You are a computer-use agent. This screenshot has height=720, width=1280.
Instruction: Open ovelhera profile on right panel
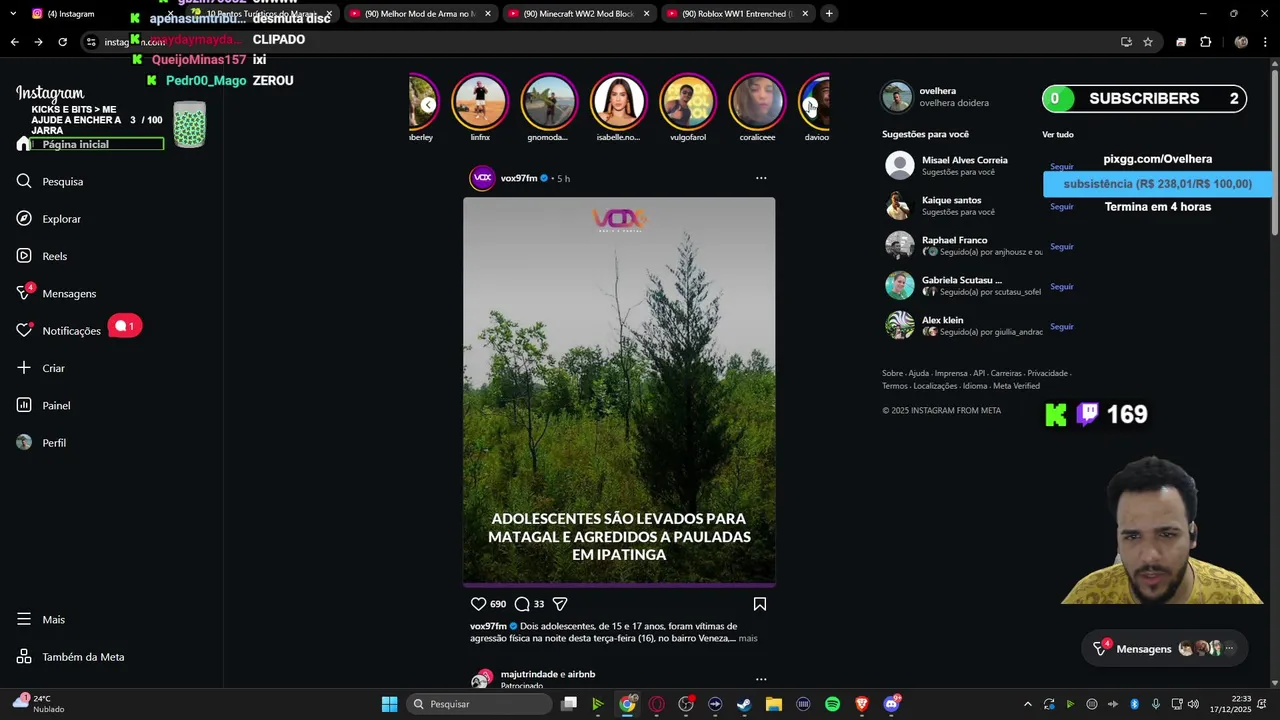click(938, 91)
